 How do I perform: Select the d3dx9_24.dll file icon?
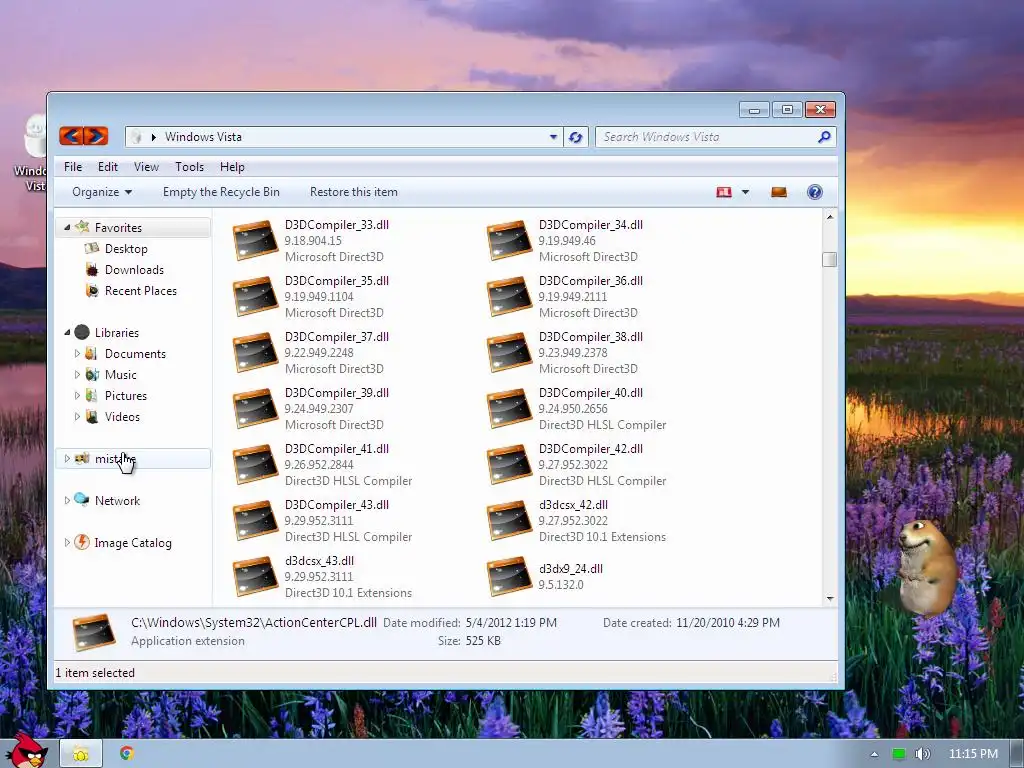click(x=509, y=577)
